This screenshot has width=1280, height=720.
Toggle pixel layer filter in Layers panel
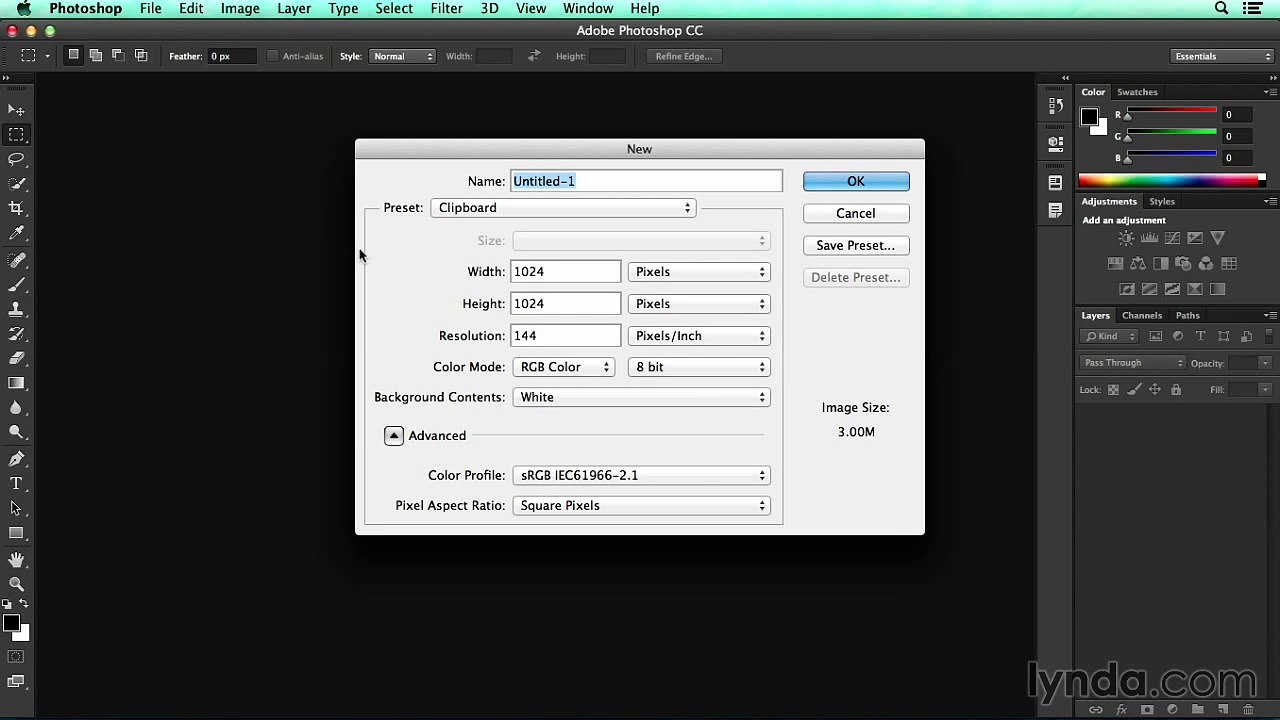pos(1156,336)
